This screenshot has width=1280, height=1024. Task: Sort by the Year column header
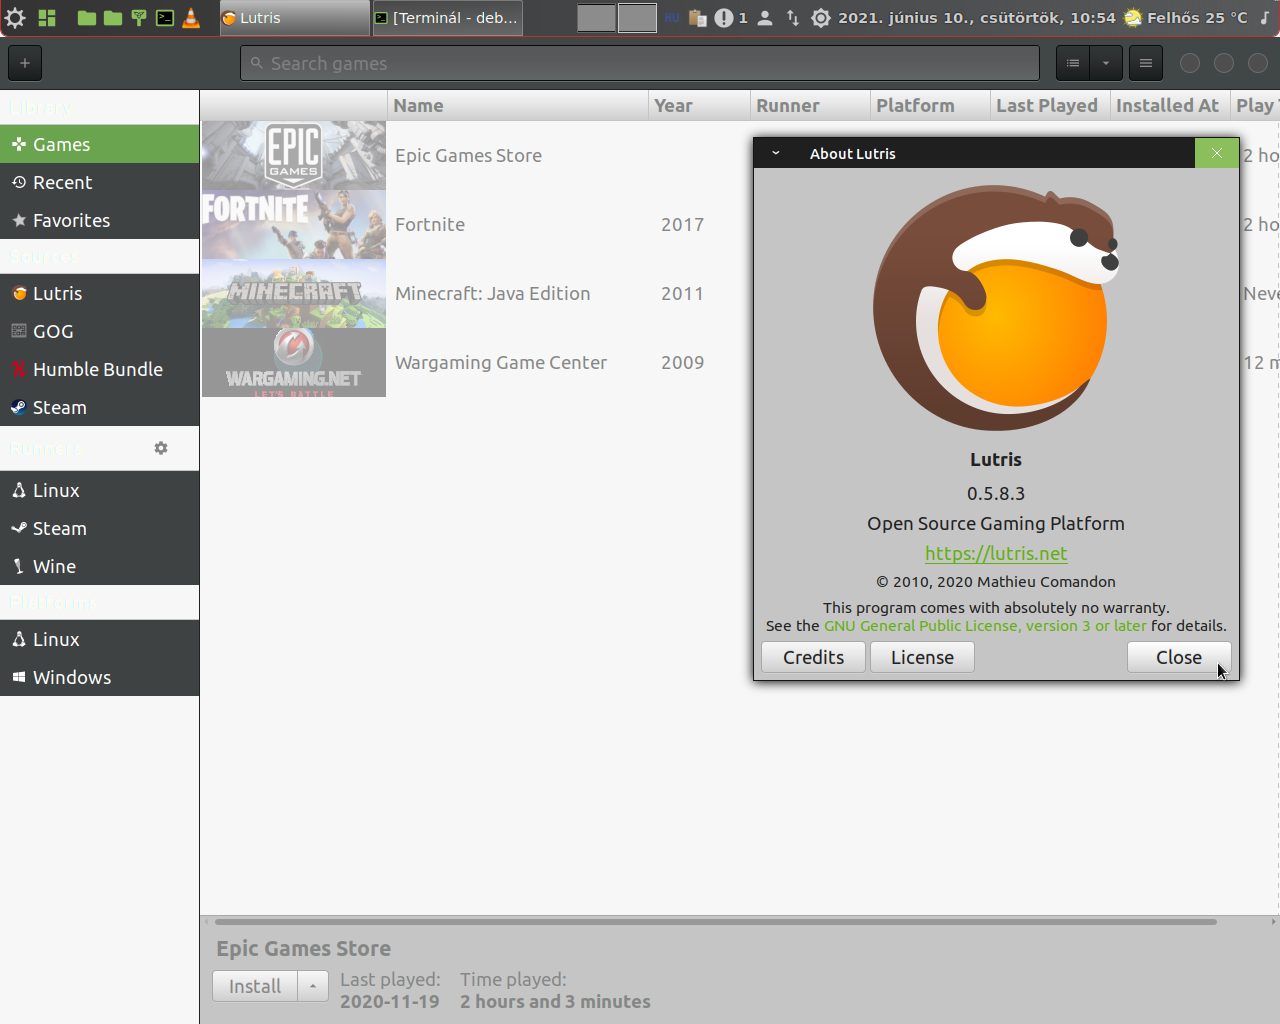tap(699, 105)
